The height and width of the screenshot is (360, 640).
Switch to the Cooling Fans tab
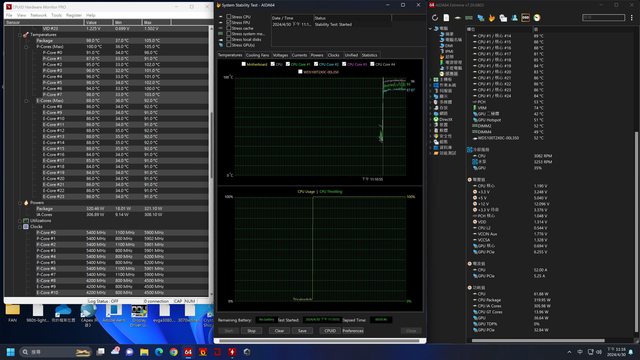point(258,55)
